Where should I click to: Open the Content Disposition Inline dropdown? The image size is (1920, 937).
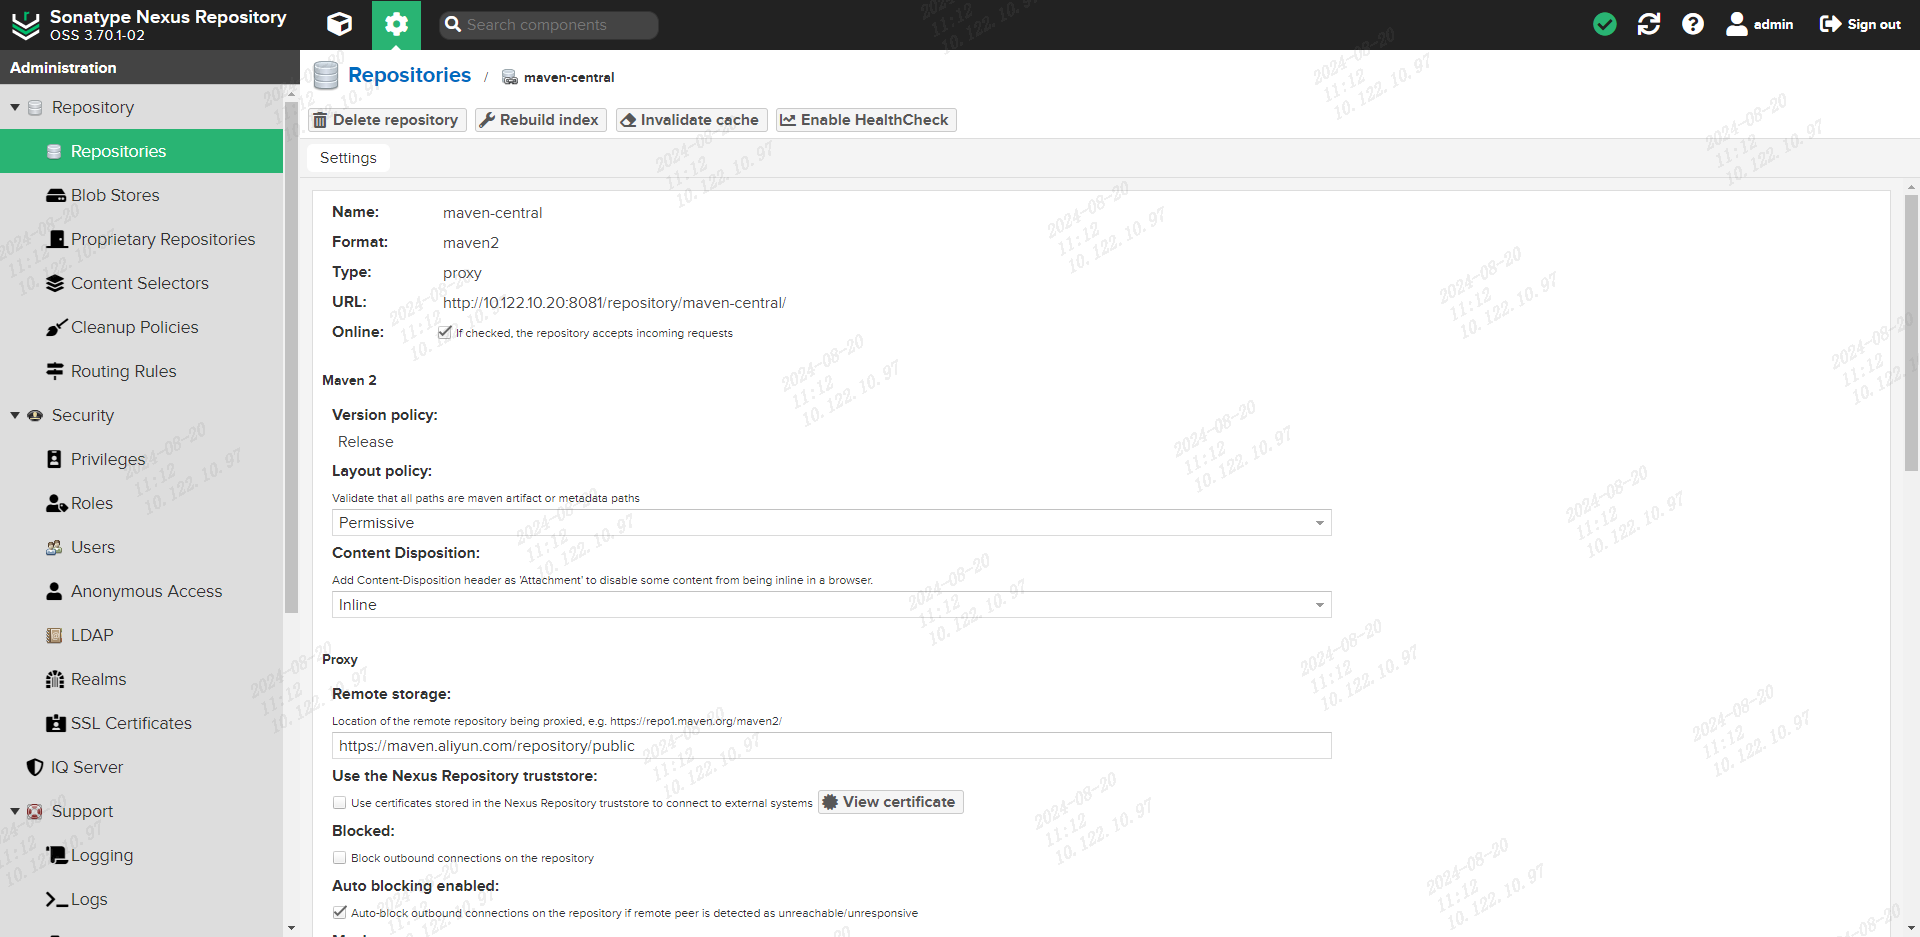click(831, 604)
